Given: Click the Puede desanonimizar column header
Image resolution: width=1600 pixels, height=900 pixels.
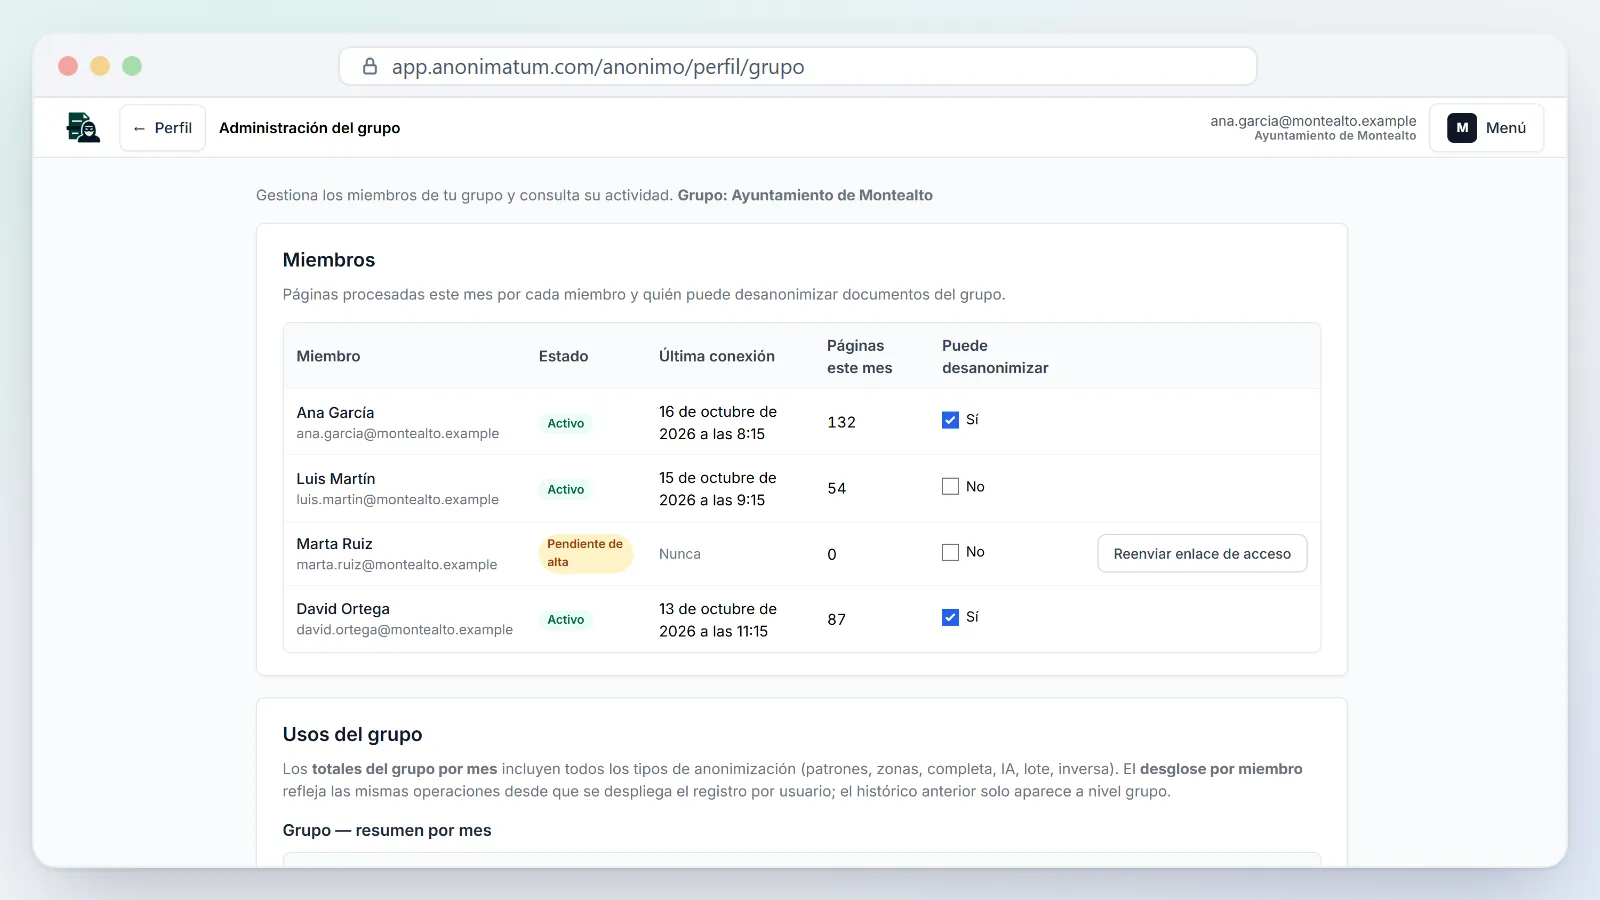Looking at the screenshot, I should pos(995,356).
